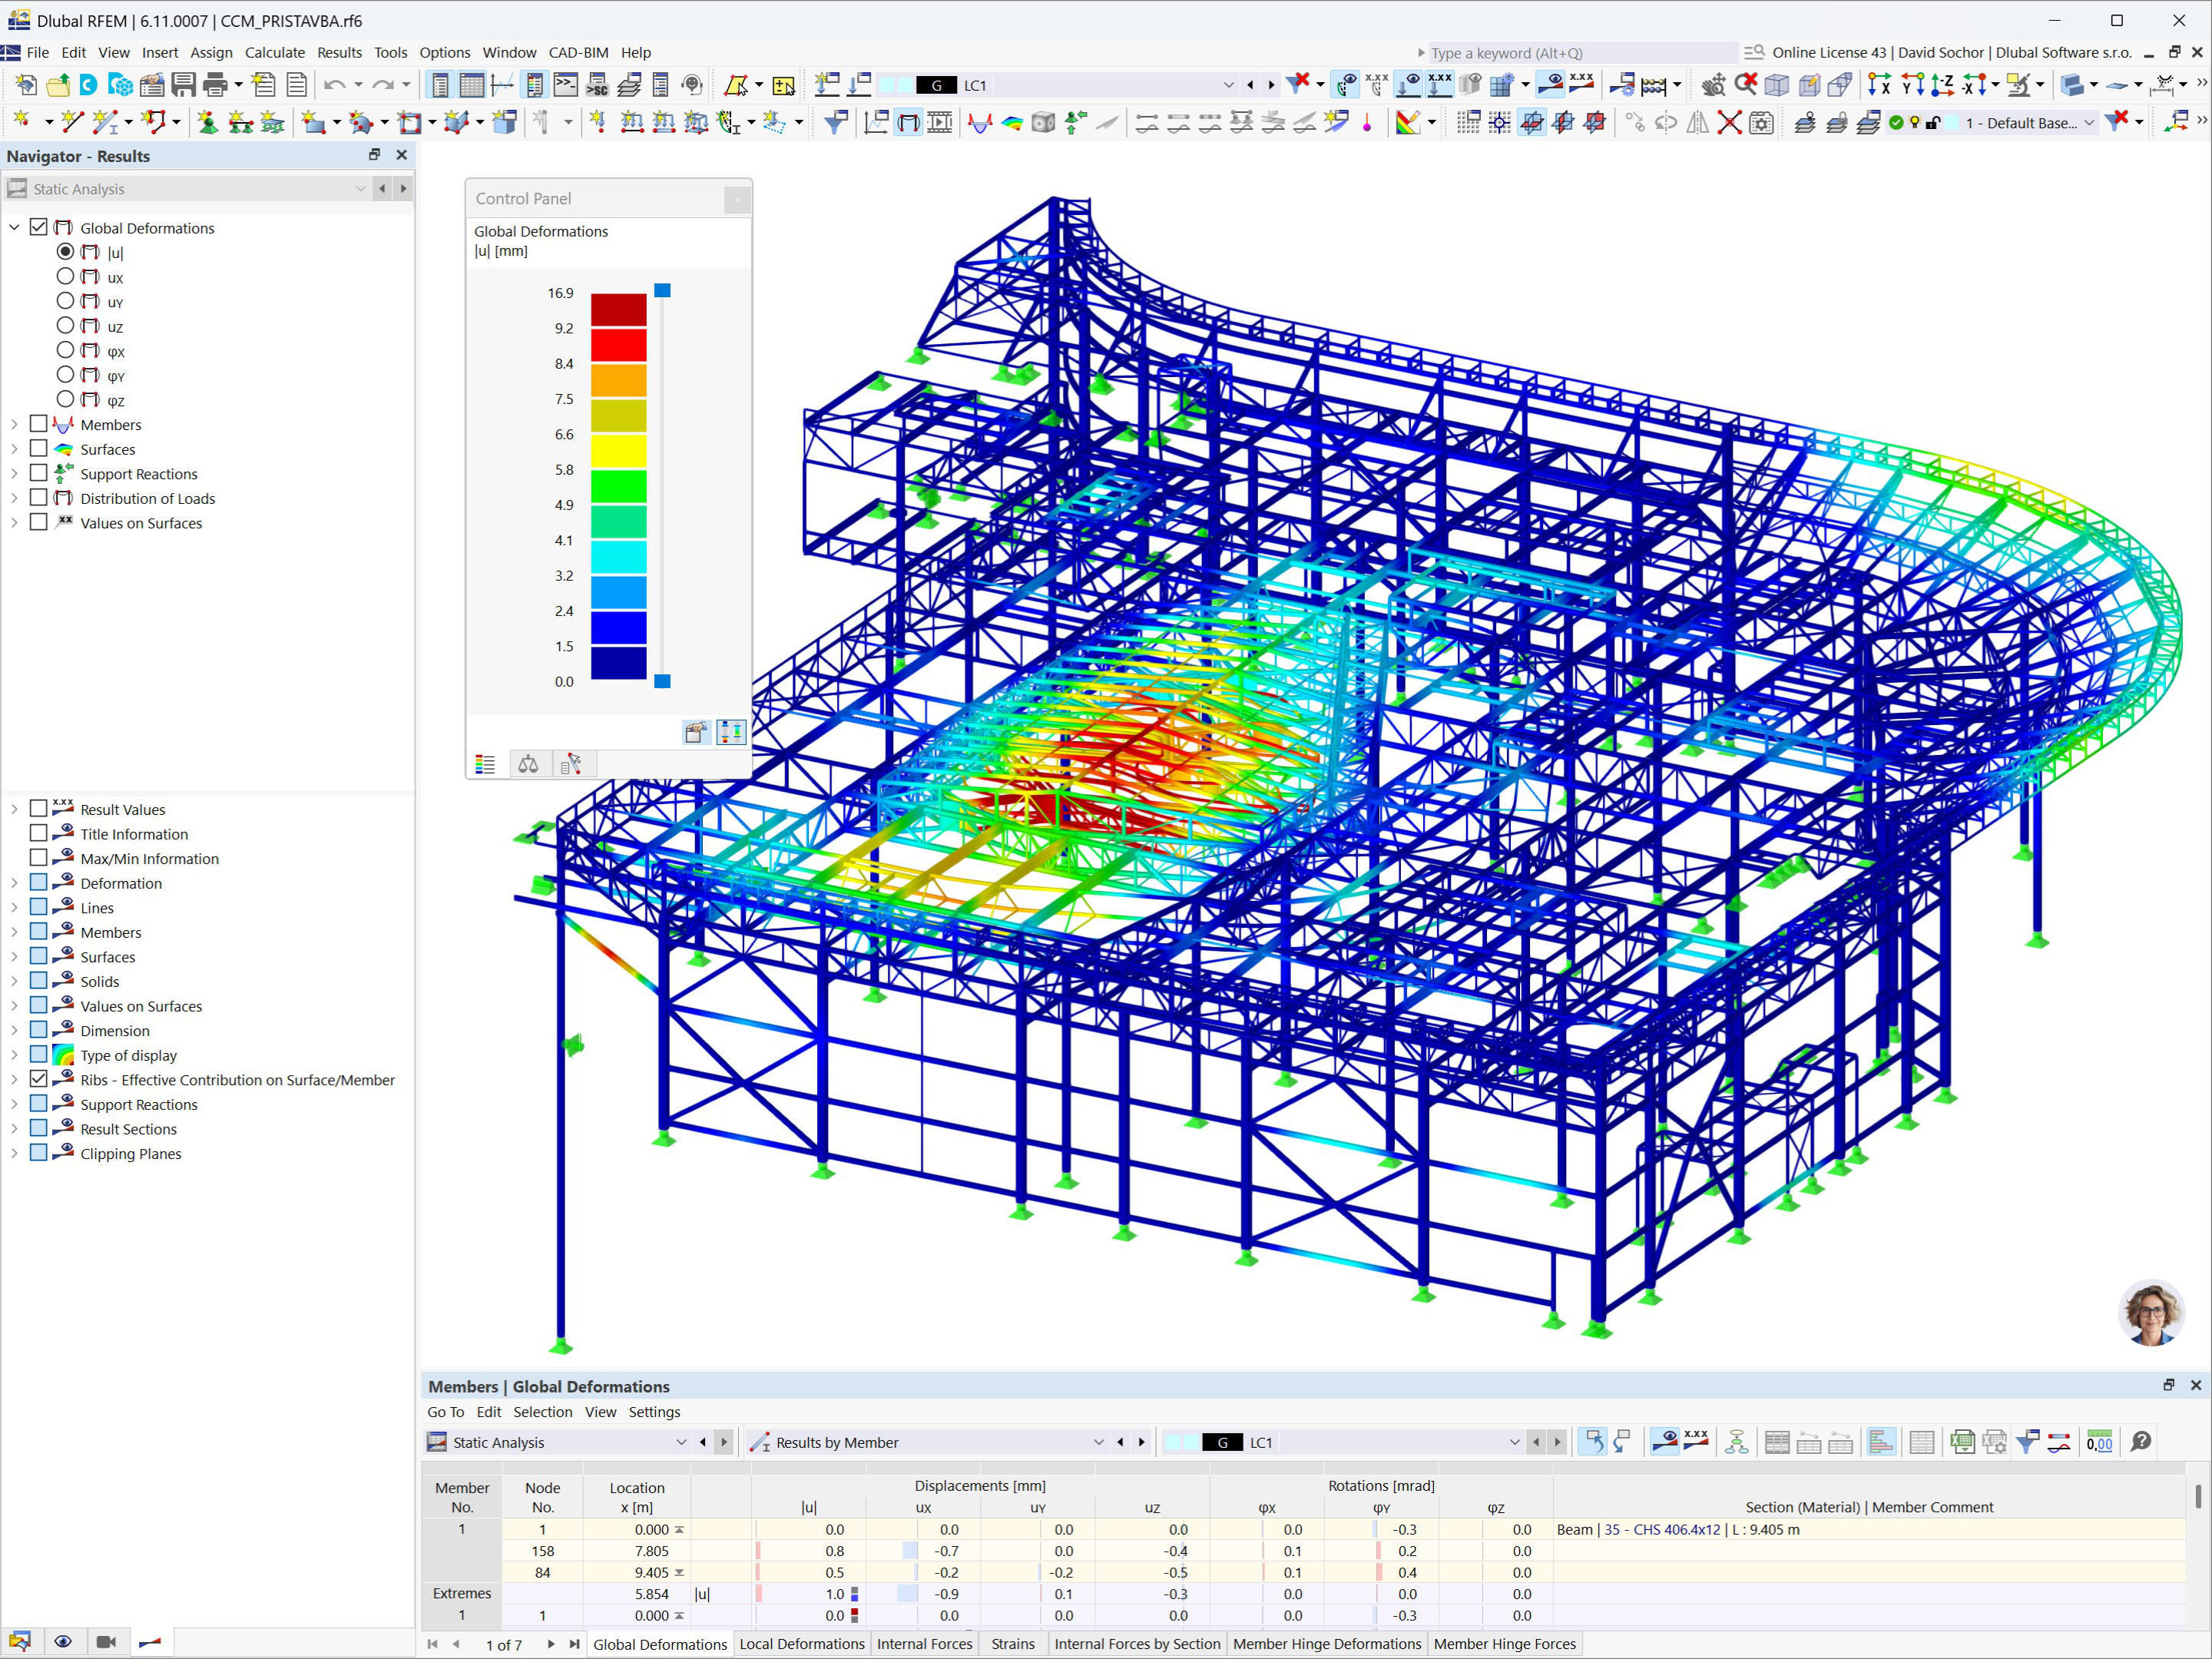The width and height of the screenshot is (2212, 1659).
Task: Click the Save model icon
Action: [x=183, y=85]
